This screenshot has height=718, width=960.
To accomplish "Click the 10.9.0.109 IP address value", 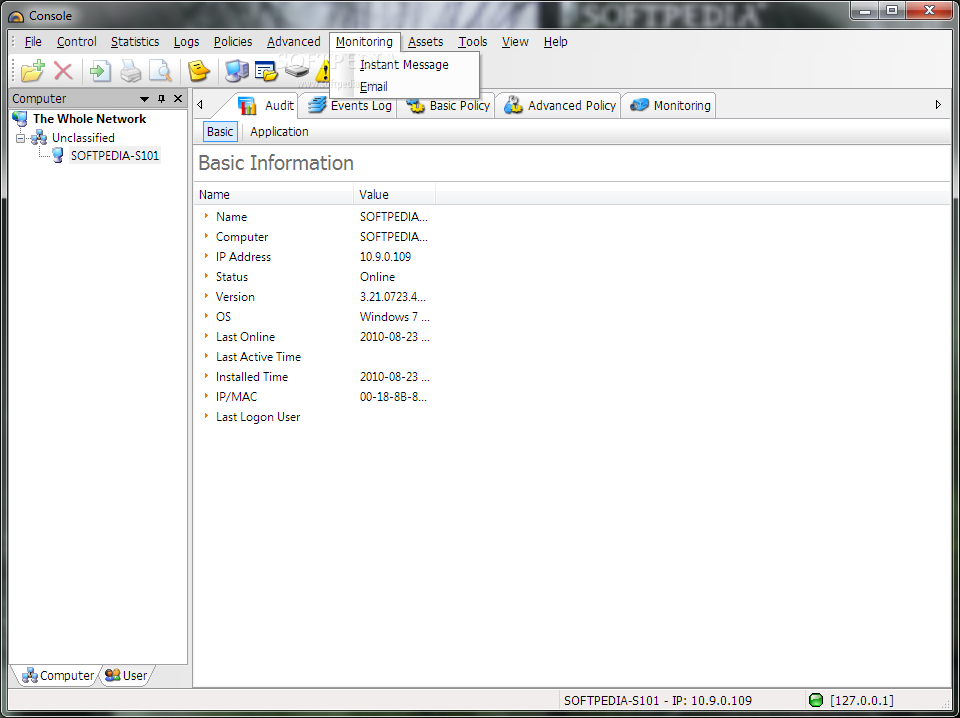I will coord(385,256).
